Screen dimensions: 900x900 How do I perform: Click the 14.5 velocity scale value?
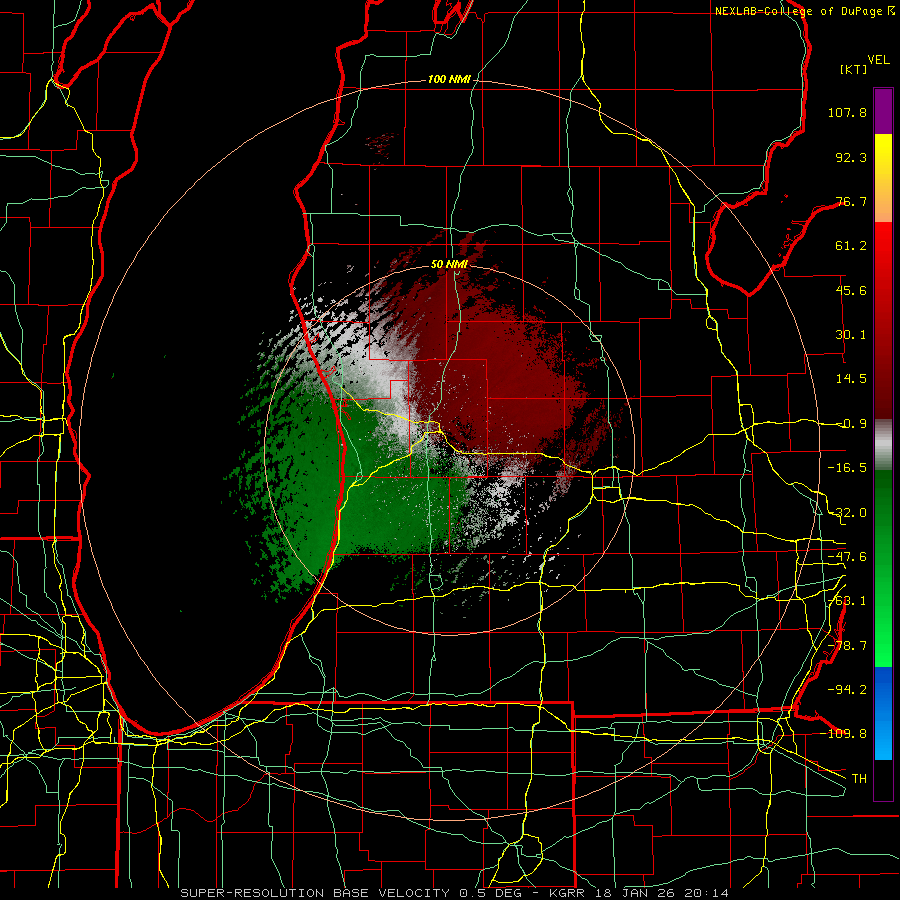(x=851, y=379)
